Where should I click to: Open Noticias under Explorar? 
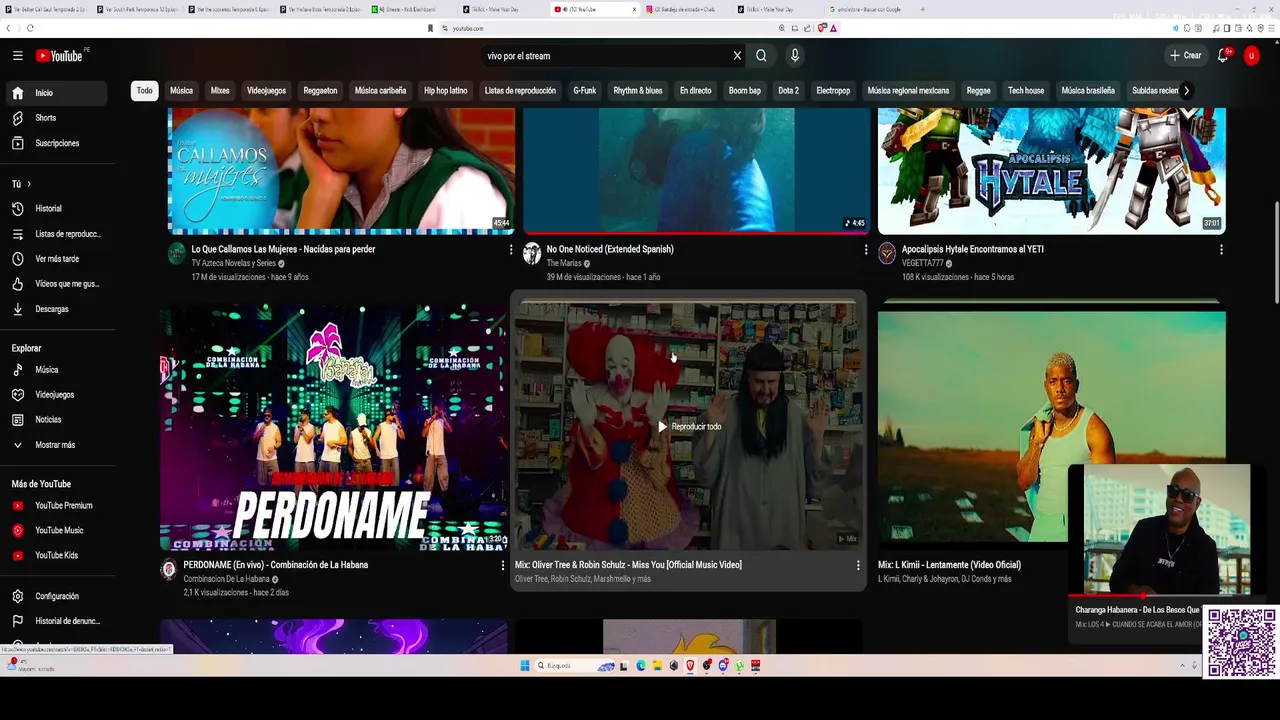(x=58, y=420)
